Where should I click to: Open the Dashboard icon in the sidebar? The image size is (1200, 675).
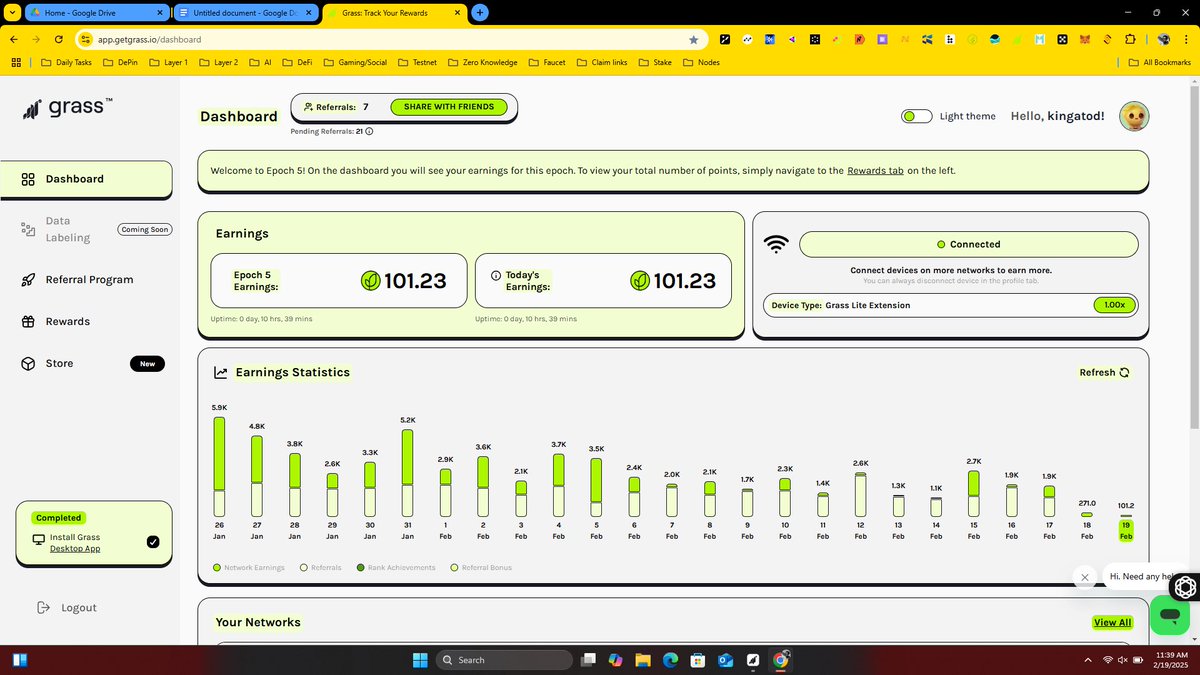pos(28,179)
